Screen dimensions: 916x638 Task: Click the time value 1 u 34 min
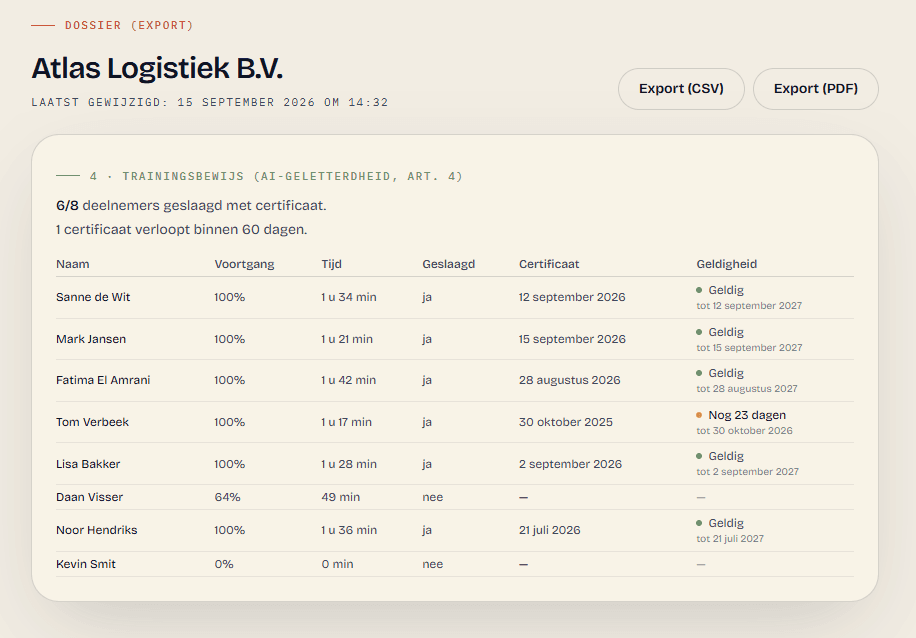pos(349,297)
